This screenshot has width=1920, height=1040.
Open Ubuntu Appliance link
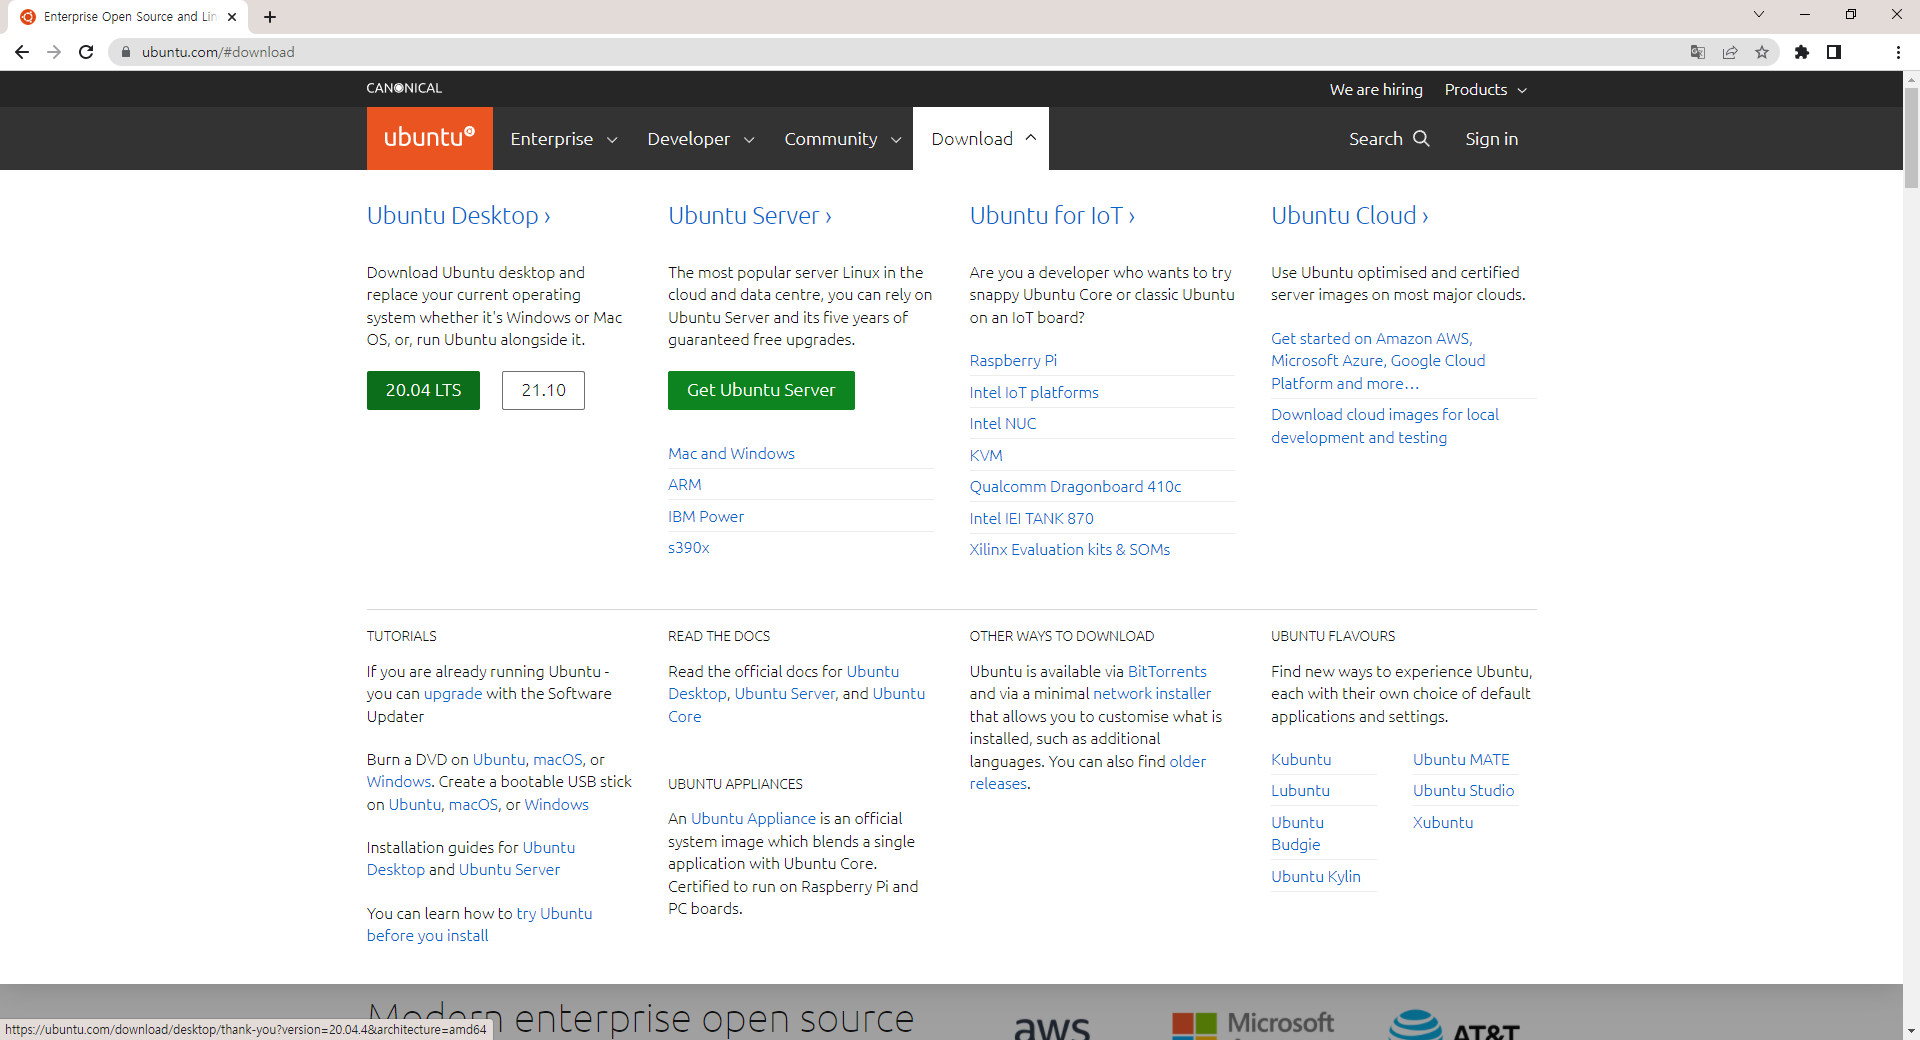click(754, 819)
